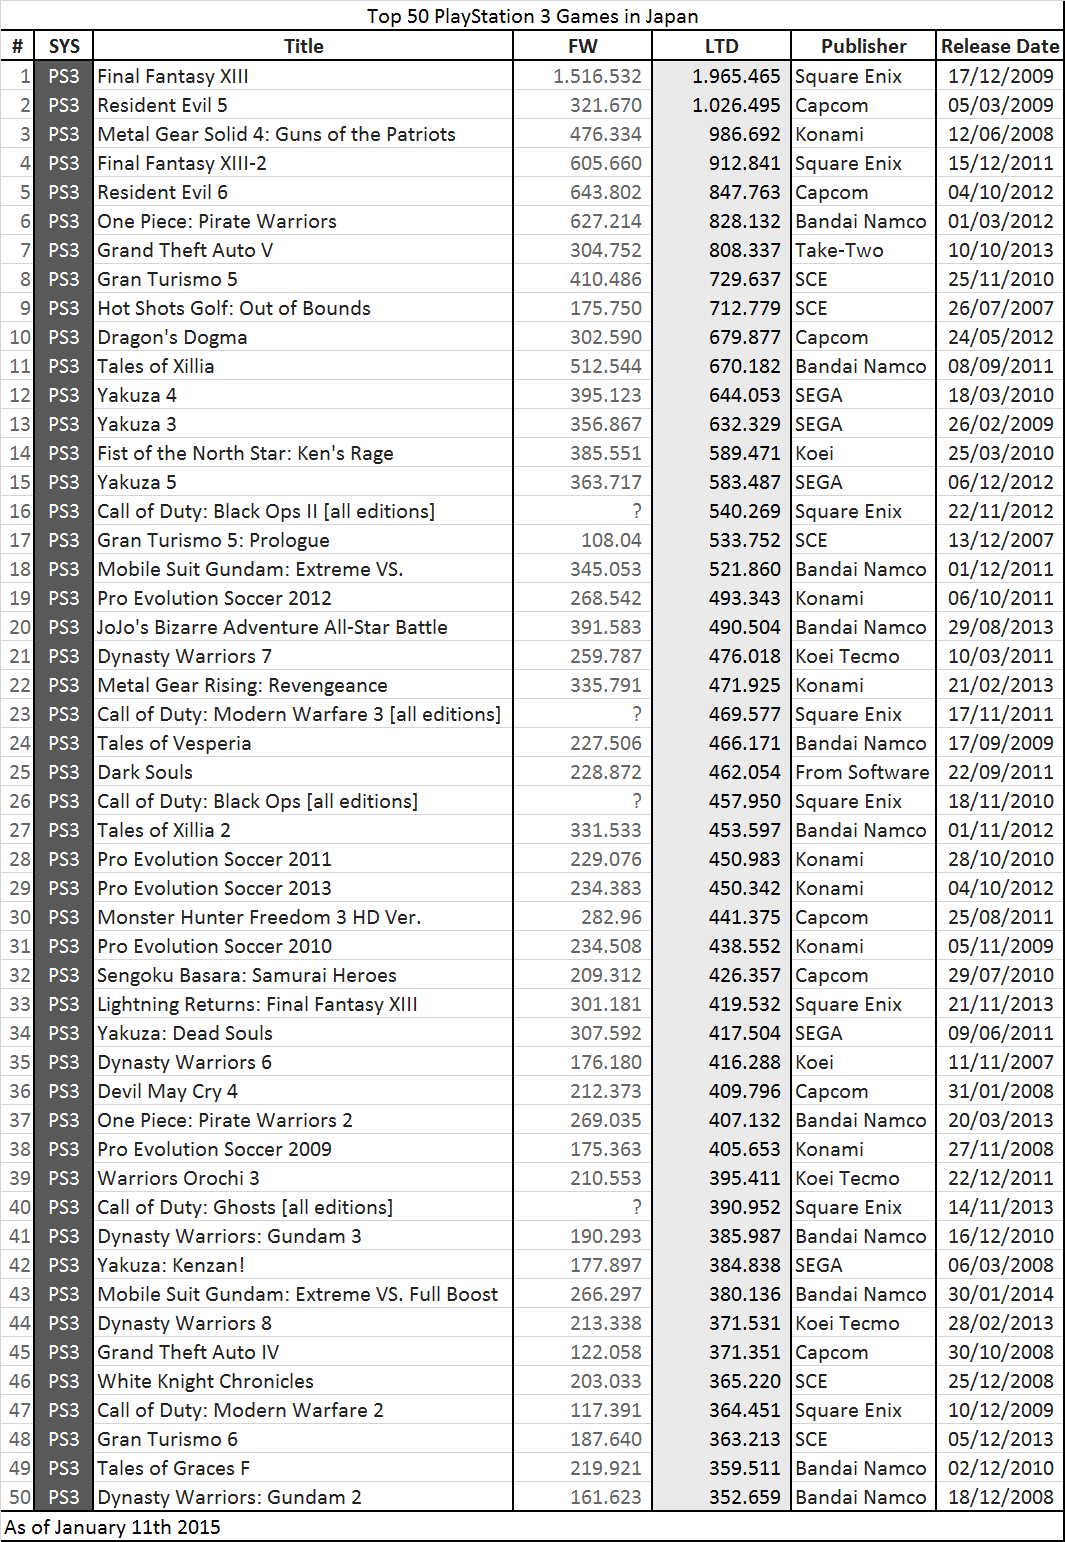Select 'Call of Duty: Black Ops II [all editions]'
Image resolution: width=1065 pixels, height=1542 pixels.
[x=303, y=511]
